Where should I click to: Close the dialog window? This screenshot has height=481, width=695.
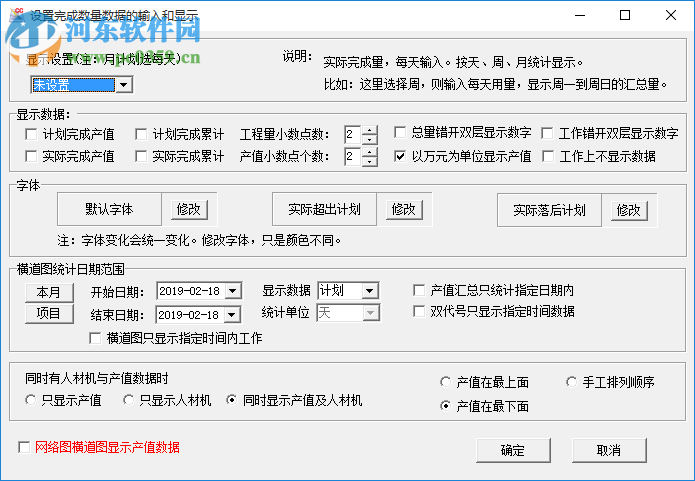[x=671, y=15]
